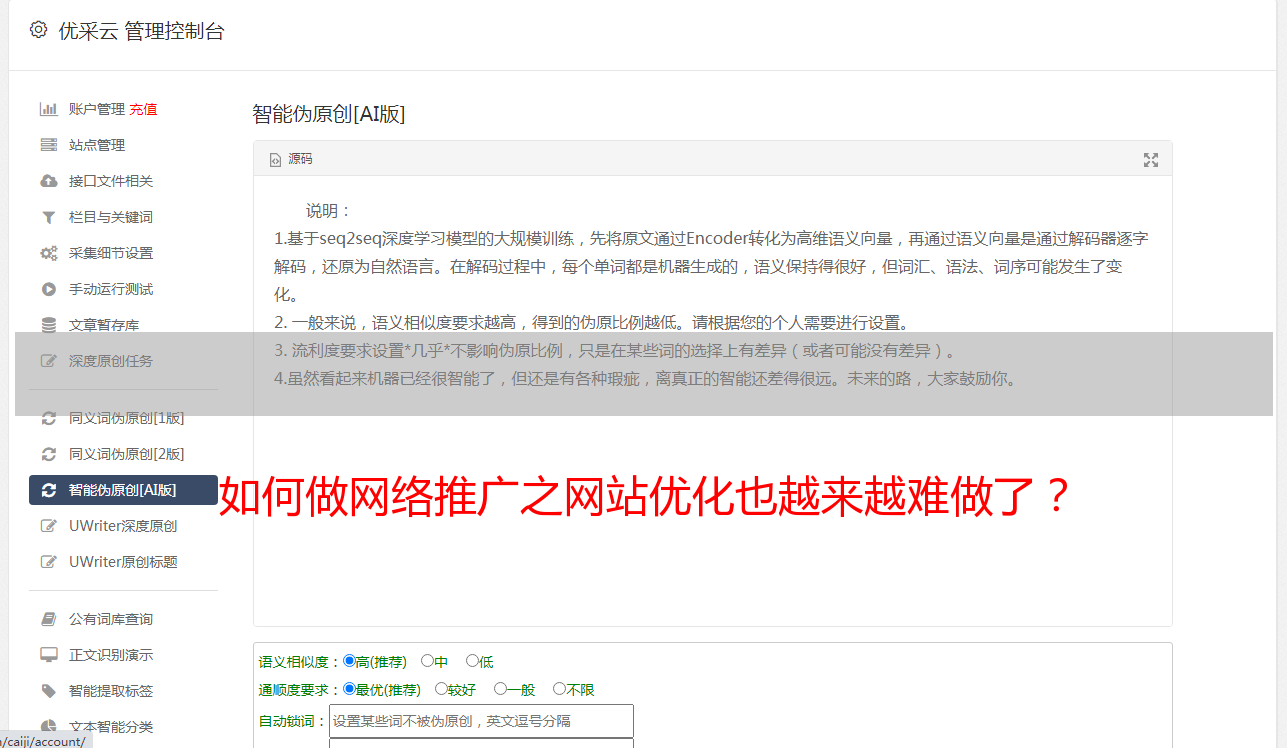The image size is (1287, 748).
Task: Click the settings gear icon beside 优采云
Action: 38,30
